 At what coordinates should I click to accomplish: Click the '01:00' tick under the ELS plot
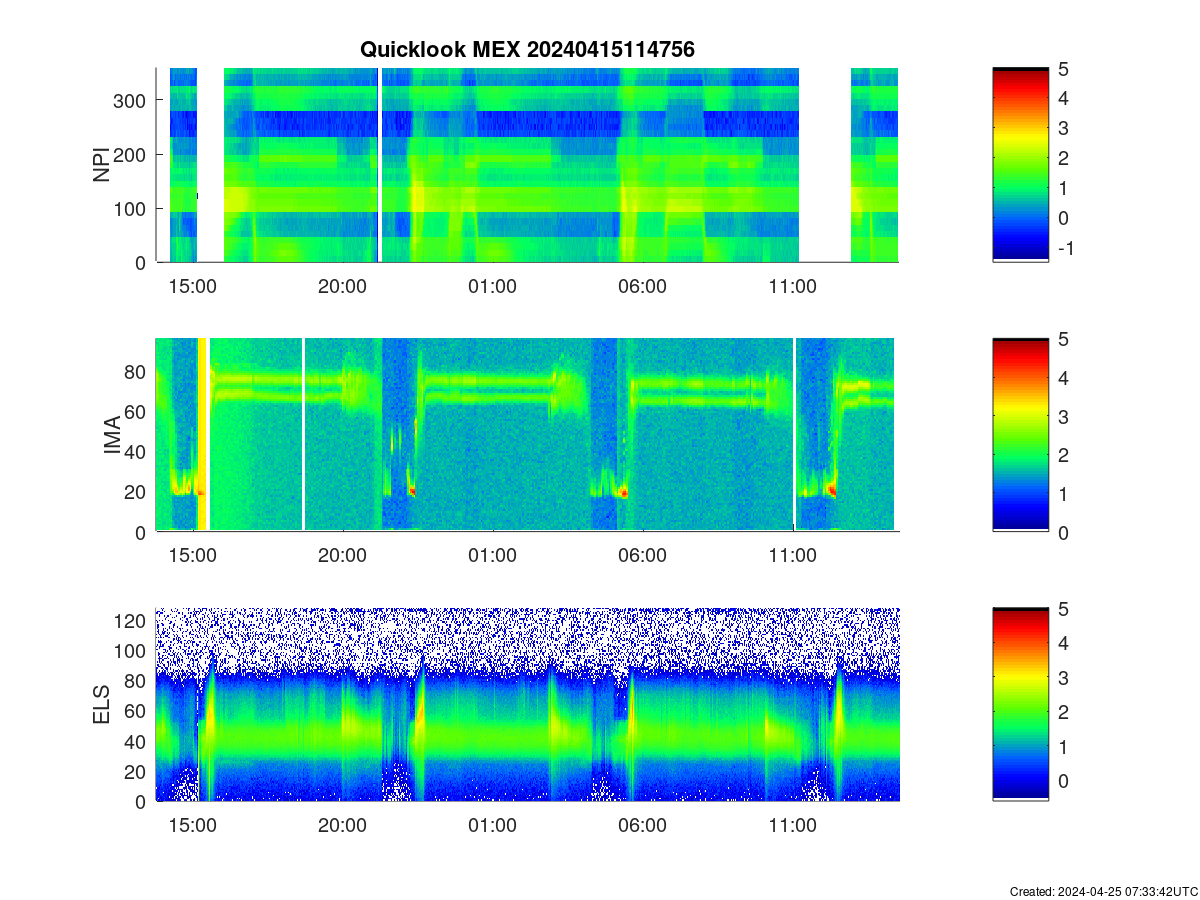click(492, 826)
